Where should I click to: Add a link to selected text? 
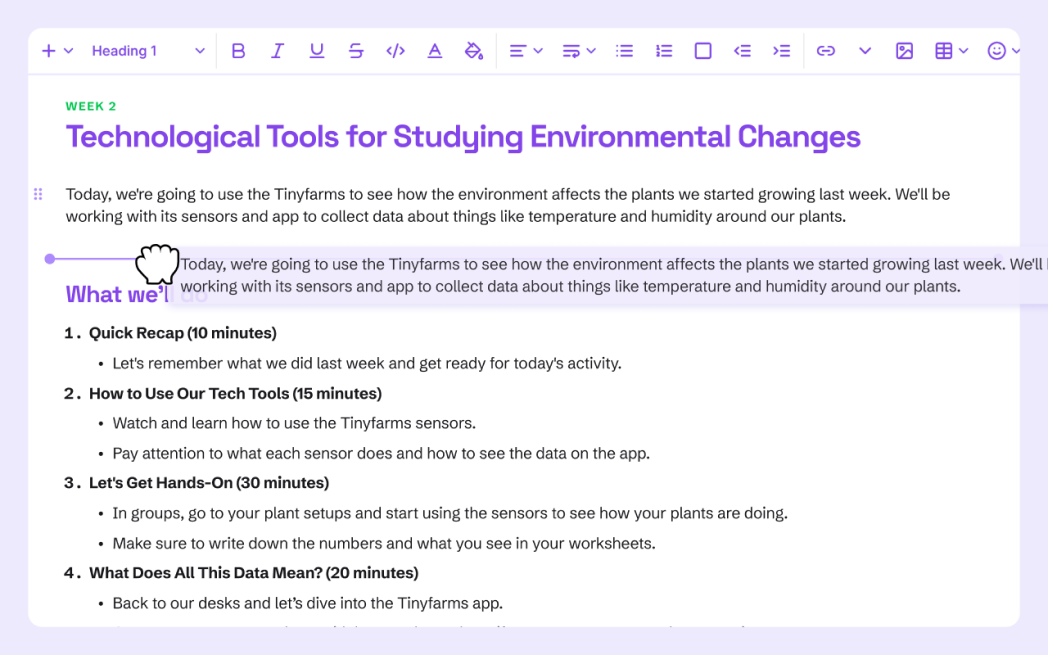coord(826,50)
